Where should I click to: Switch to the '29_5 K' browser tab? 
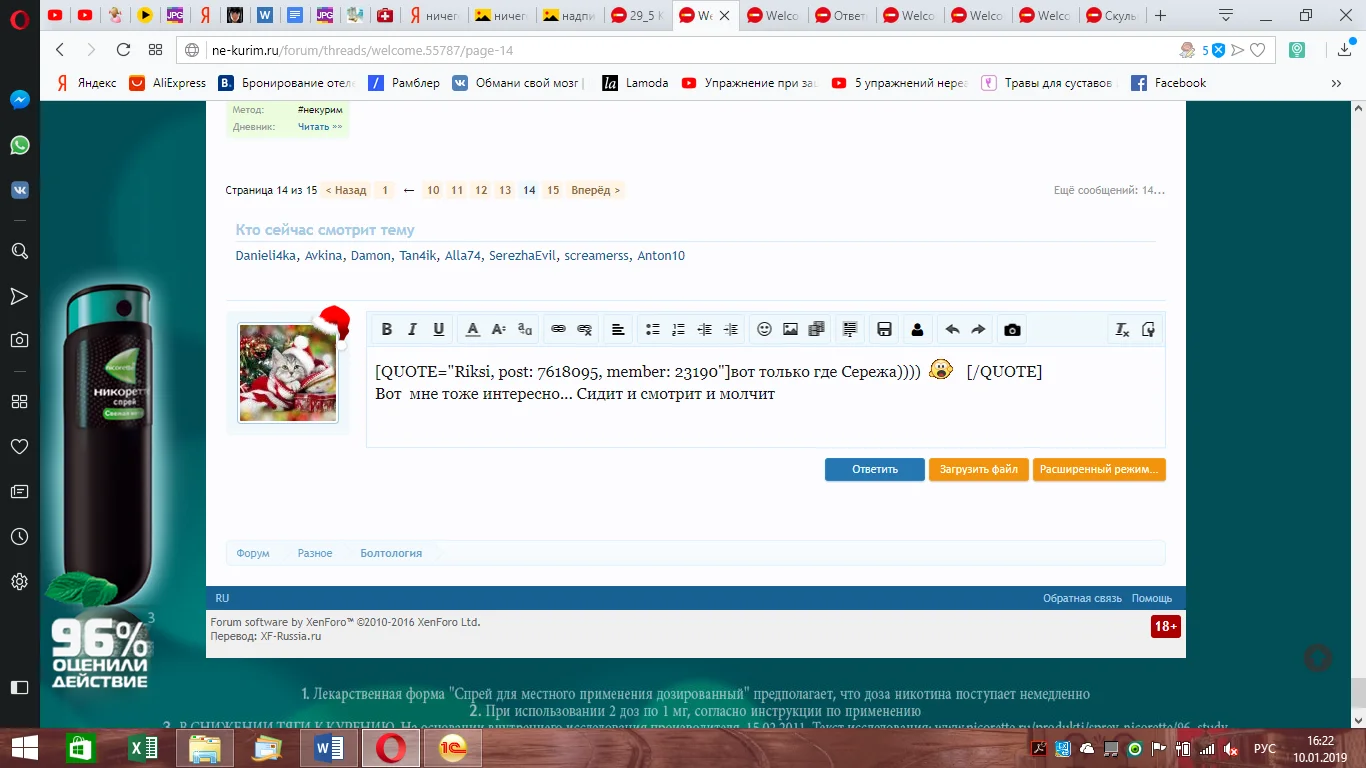(636, 15)
